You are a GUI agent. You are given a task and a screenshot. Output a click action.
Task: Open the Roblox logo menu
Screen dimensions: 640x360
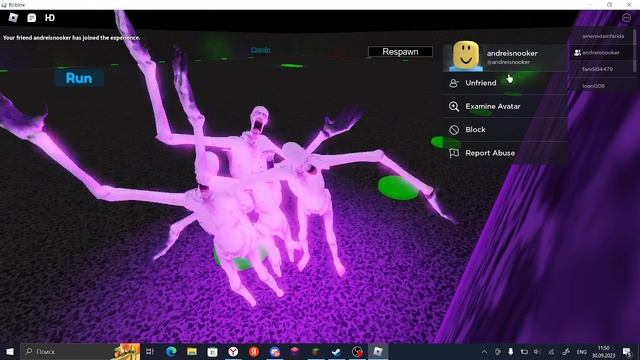click(x=13, y=18)
